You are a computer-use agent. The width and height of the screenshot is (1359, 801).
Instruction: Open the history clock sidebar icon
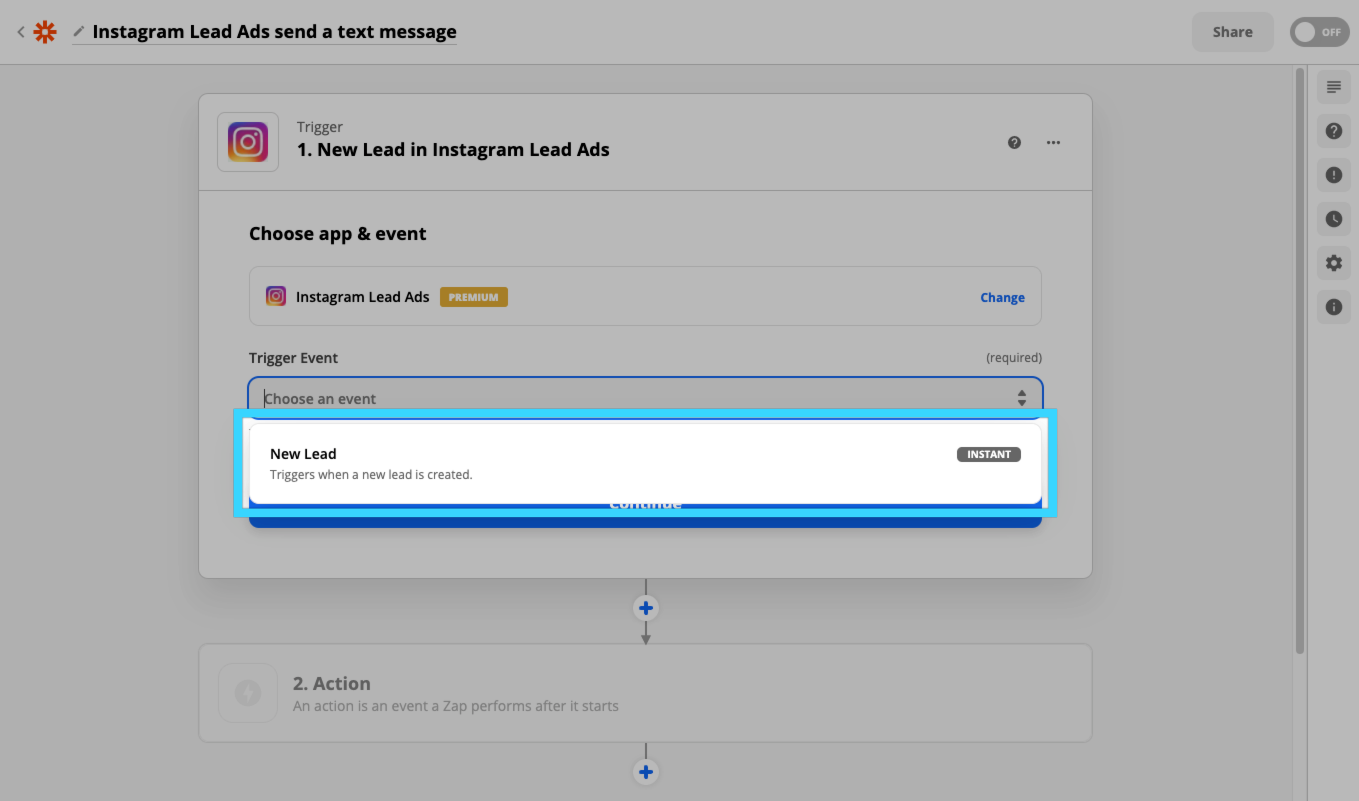coord(1333,219)
